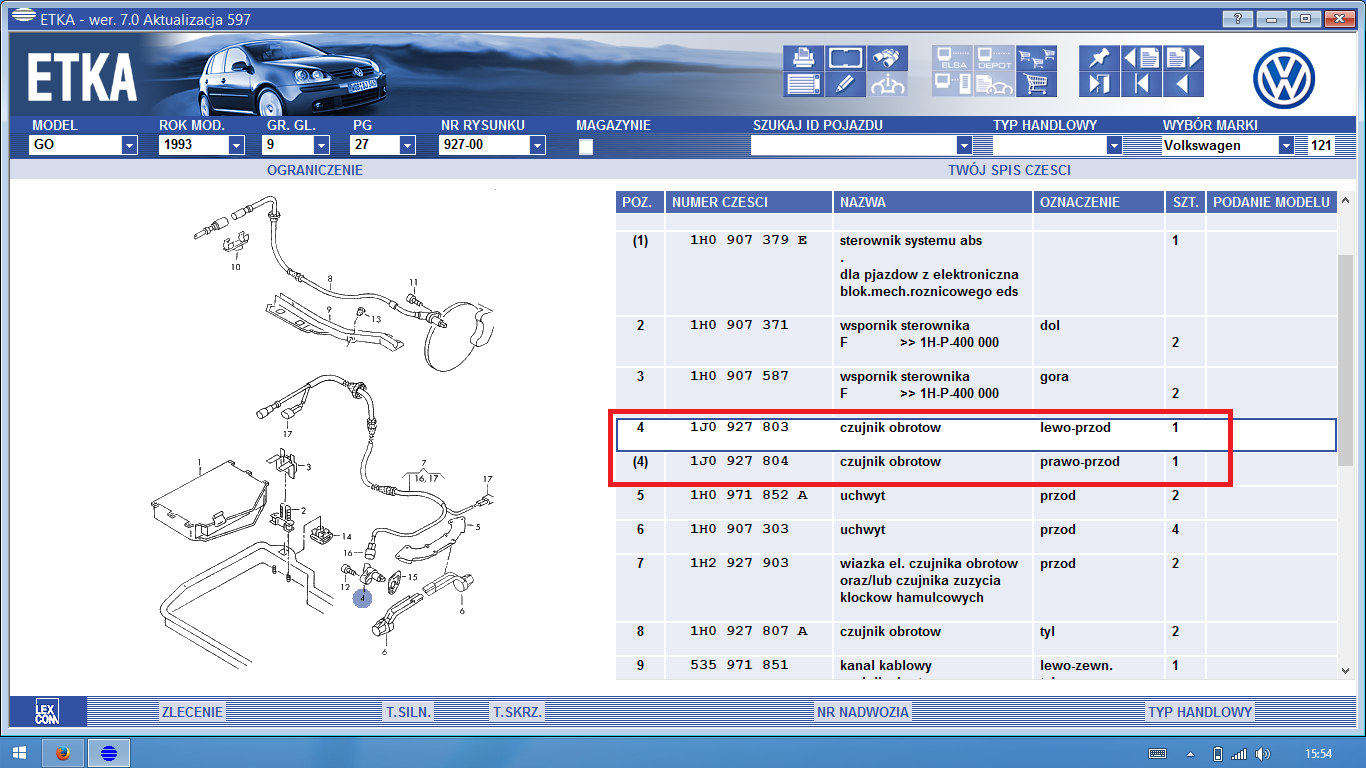
Task: Click the printer icon in the toolbar
Action: [x=803, y=58]
